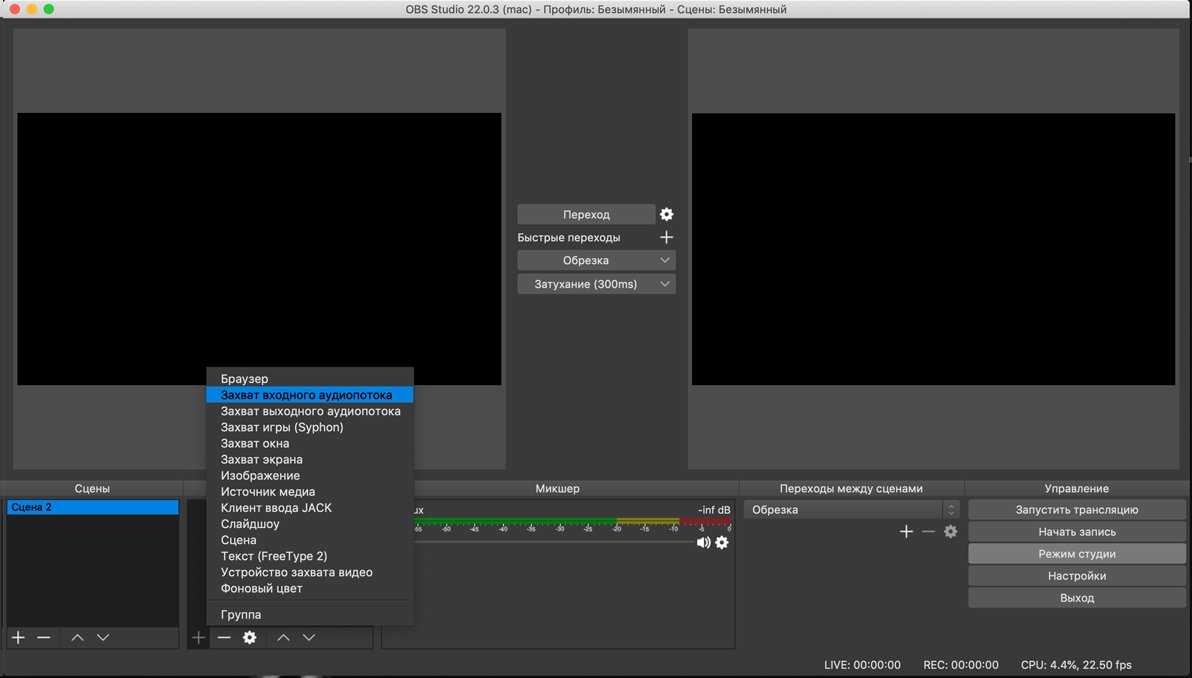Open mixer audio settings gear icon
This screenshot has height=678, width=1192.
[x=722, y=542]
